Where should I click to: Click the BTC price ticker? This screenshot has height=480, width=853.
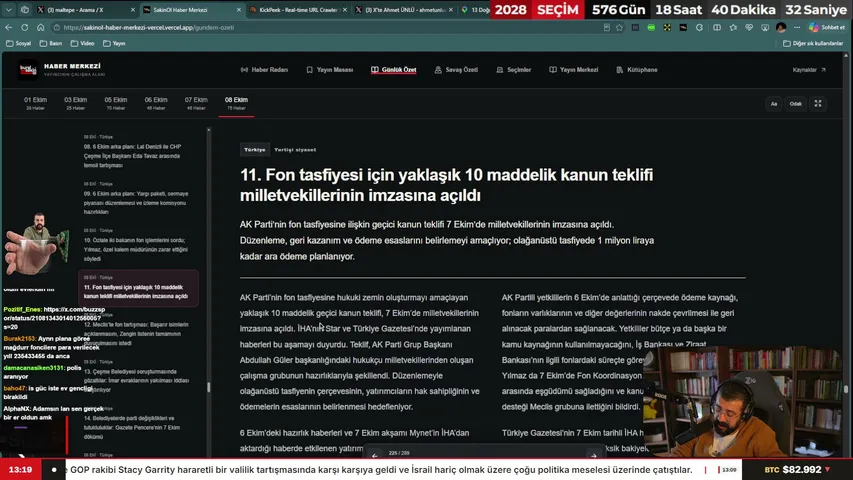[798, 470]
